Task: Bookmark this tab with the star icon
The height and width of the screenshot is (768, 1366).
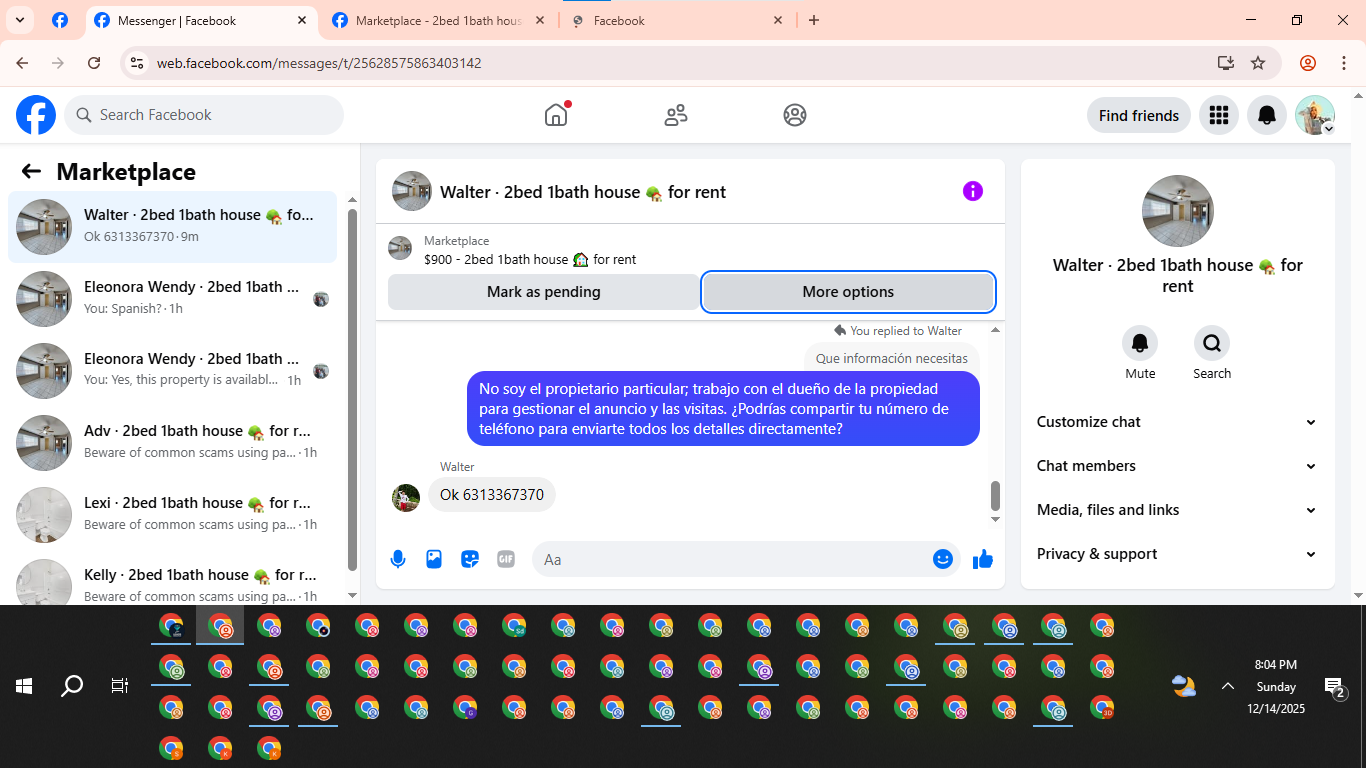Action: pyautogui.click(x=1258, y=63)
